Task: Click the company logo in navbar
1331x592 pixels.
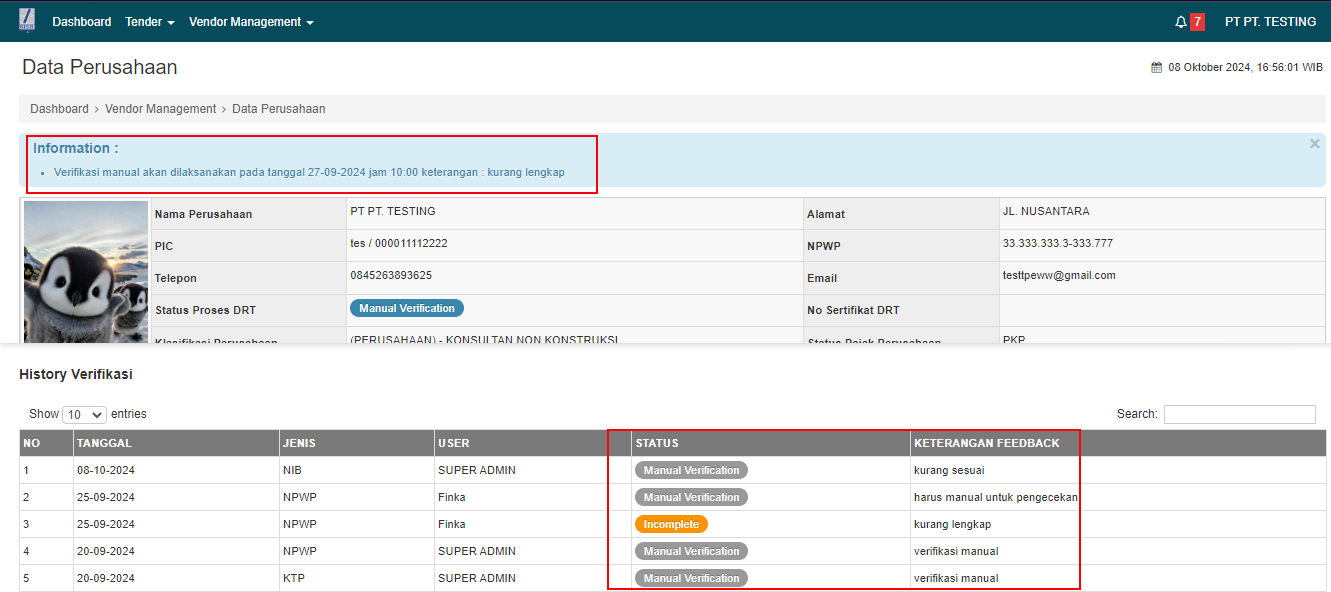Action: pyautogui.click(x=27, y=20)
